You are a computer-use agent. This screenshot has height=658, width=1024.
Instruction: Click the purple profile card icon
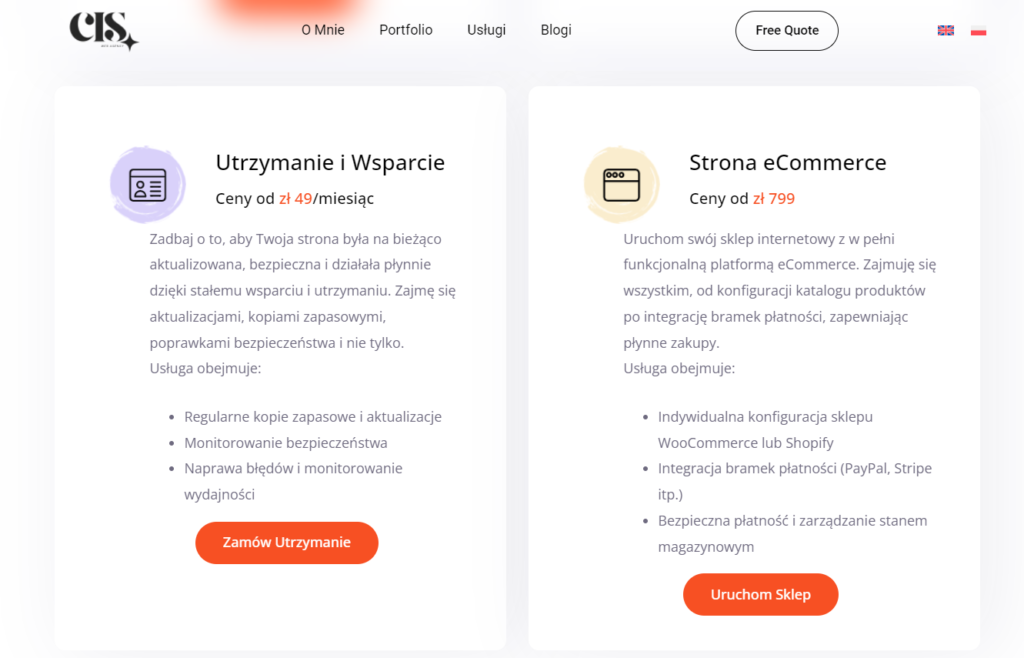click(148, 185)
